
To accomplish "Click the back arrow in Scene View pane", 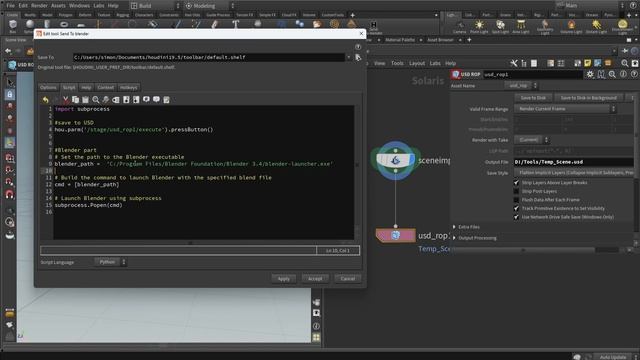I will pyautogui.click(x=8, y=51).
